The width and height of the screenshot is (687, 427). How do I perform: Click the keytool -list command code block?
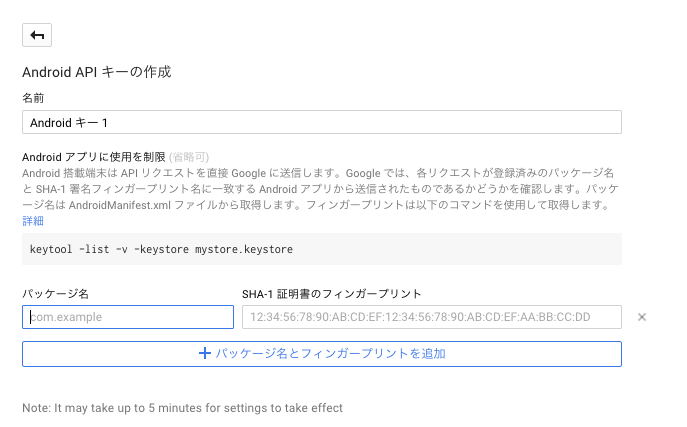pyautogui.click(x=322, y=249)
